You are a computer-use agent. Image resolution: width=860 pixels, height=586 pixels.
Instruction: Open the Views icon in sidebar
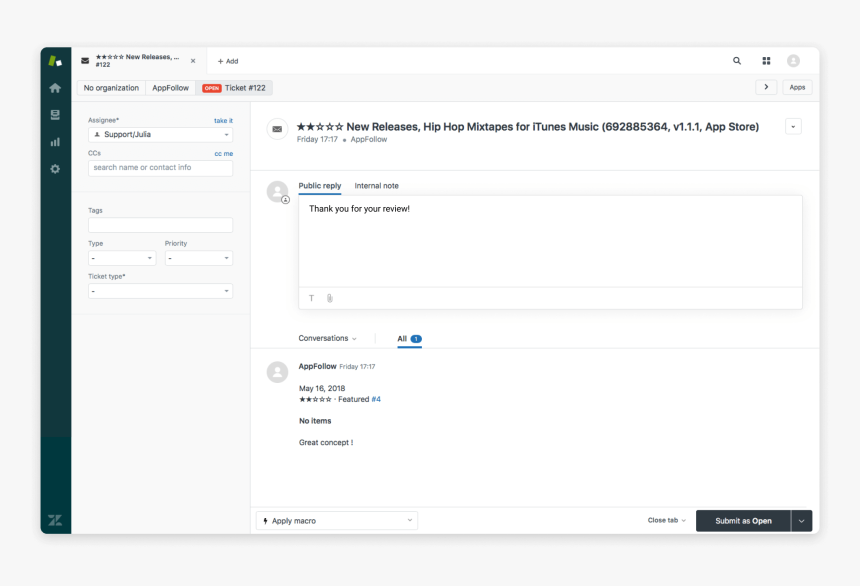pos(55,115)
